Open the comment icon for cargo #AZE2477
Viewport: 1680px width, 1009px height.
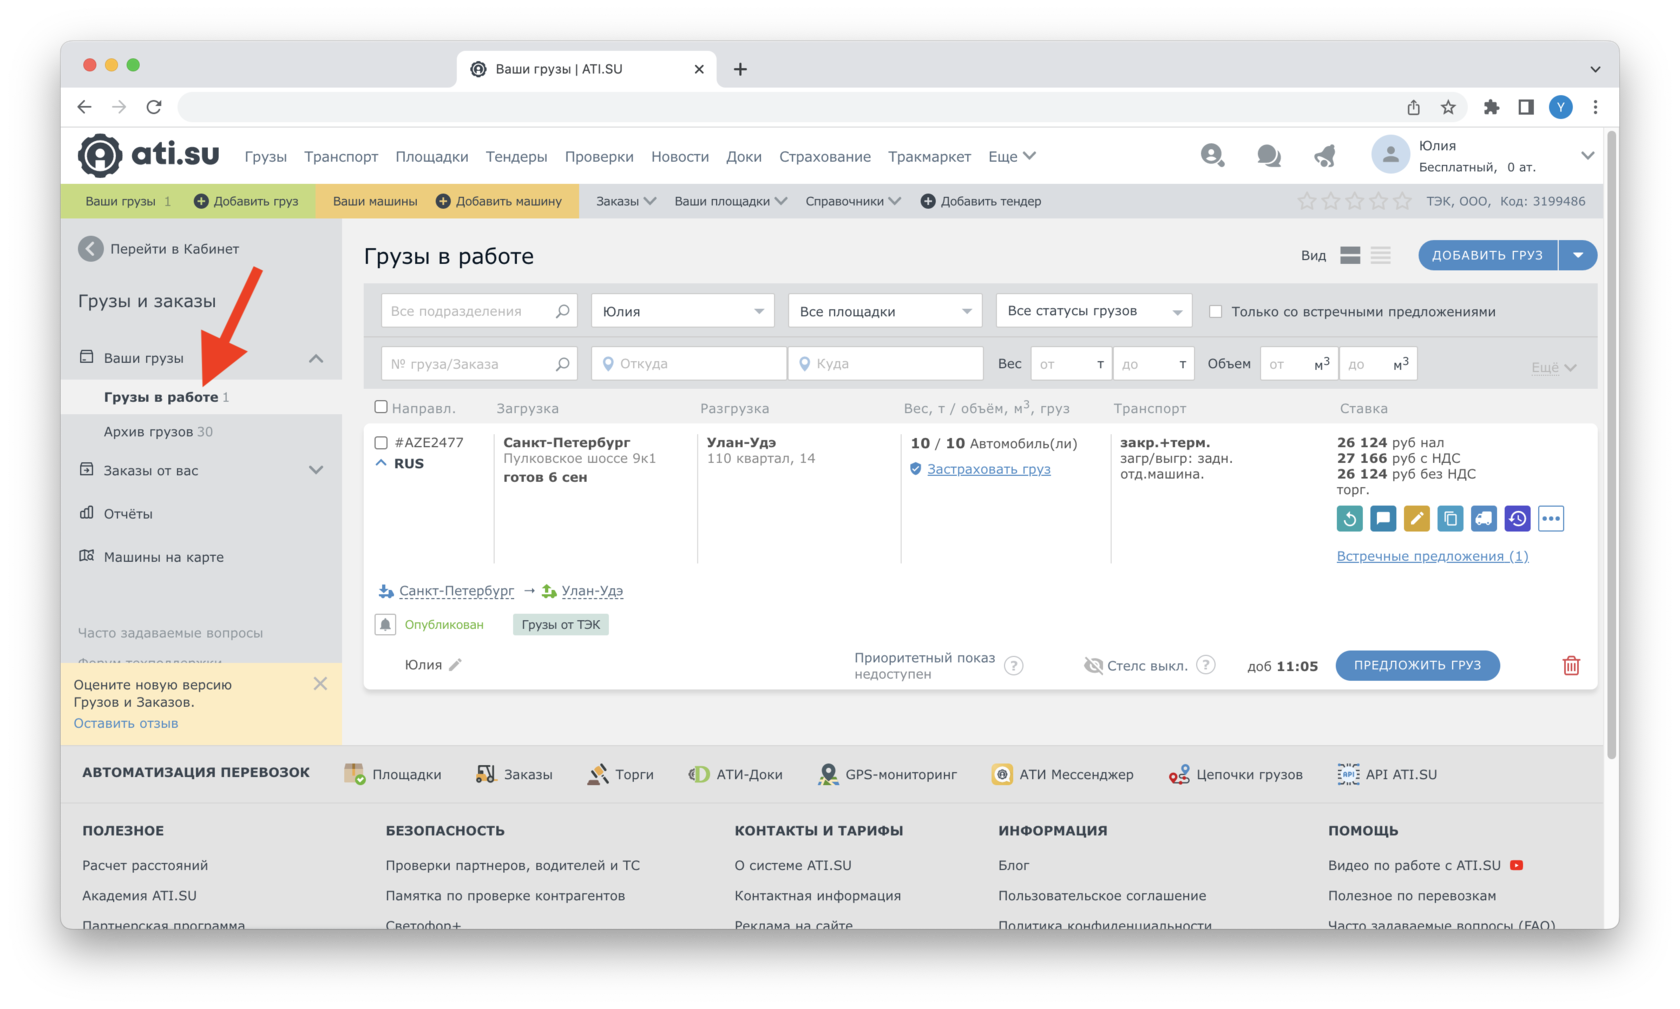coord(1383,518)
